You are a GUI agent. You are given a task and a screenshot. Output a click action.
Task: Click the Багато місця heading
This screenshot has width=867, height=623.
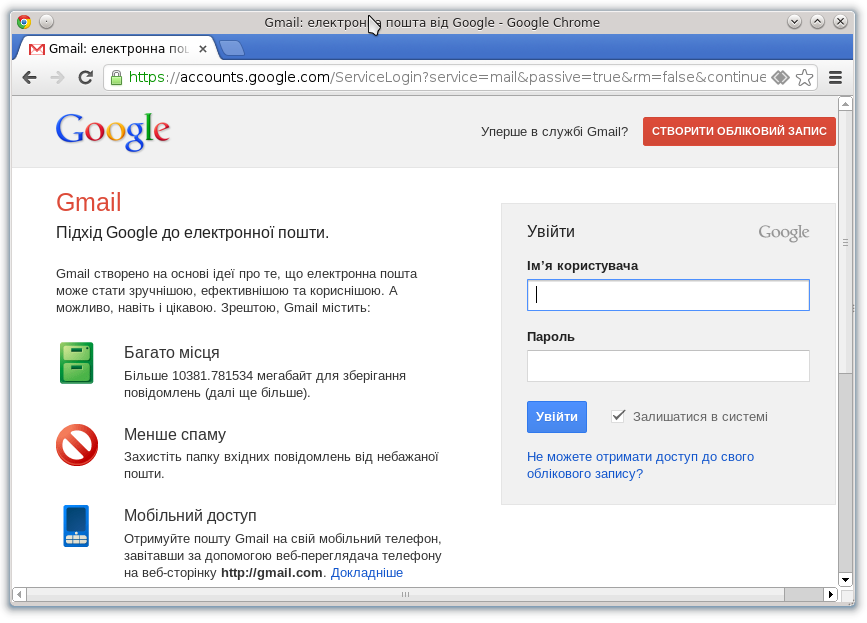tap(171, 353)
